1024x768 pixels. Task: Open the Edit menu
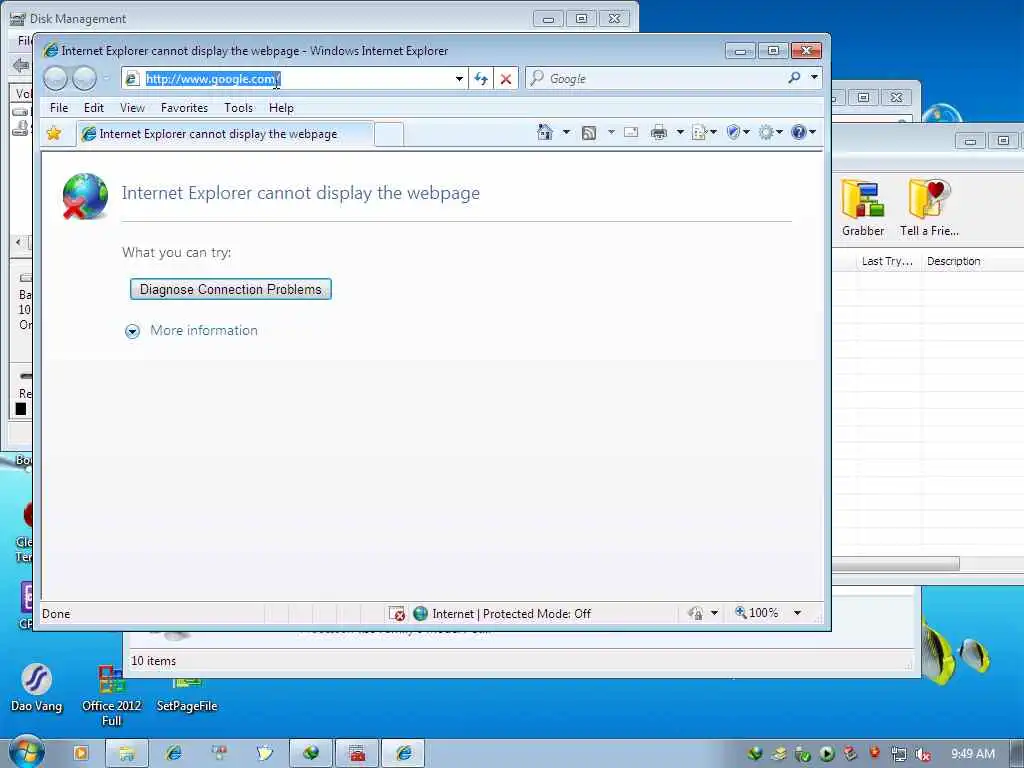pyautogui.click(x=93, y=108)
